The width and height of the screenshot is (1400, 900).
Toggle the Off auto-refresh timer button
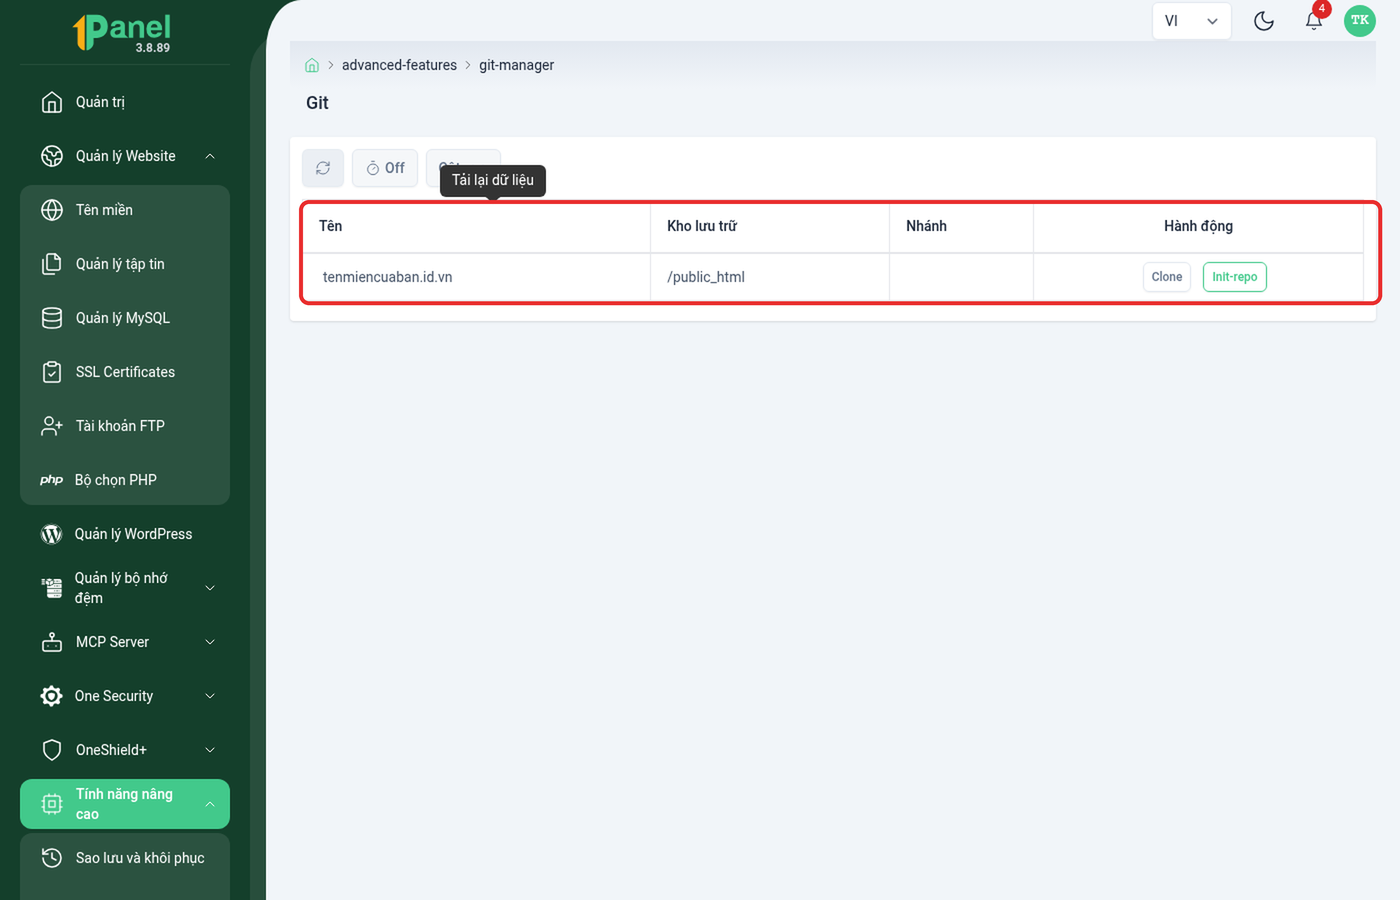385,168
